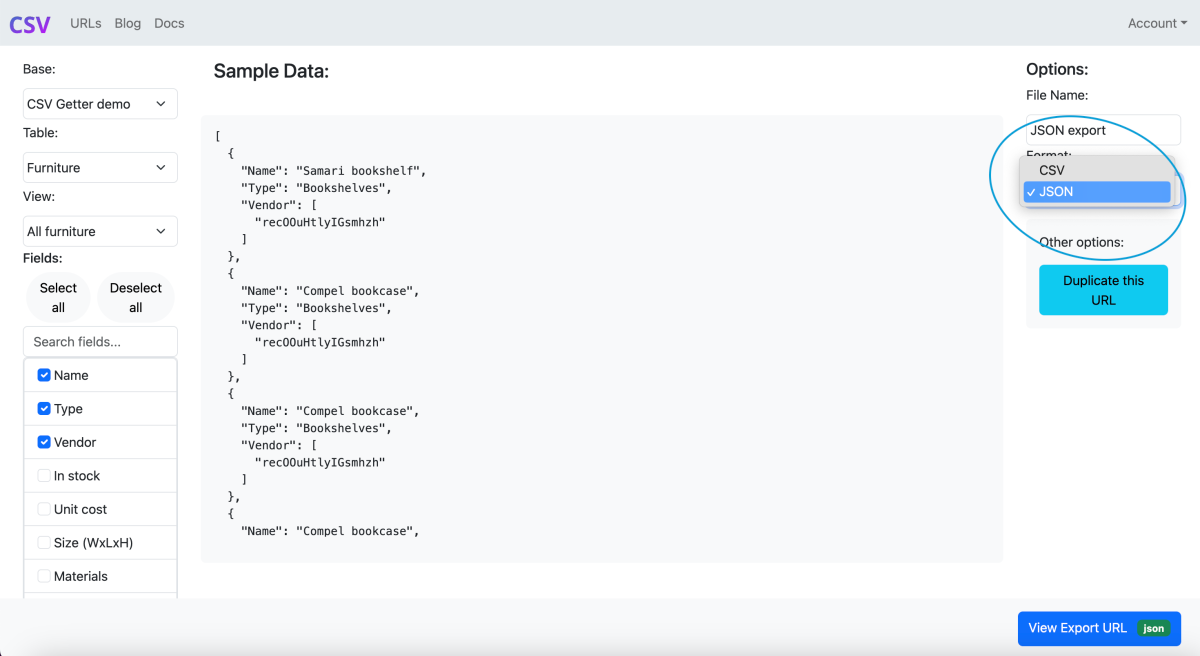Go to the Docs page
1200x656 pixels.
pyautogui.click(x=169, y=23)
